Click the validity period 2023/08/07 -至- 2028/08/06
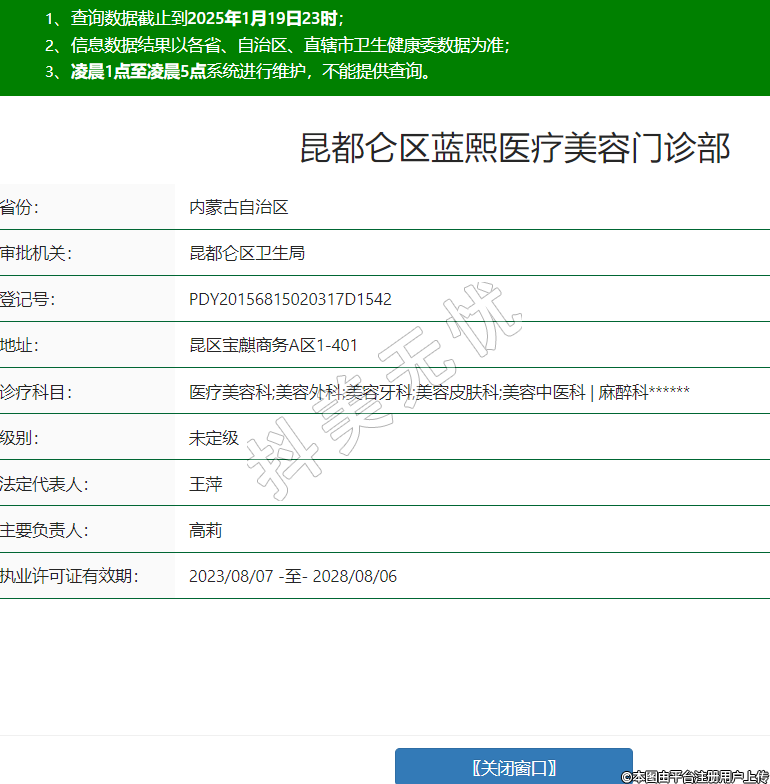 coord(293,576)
